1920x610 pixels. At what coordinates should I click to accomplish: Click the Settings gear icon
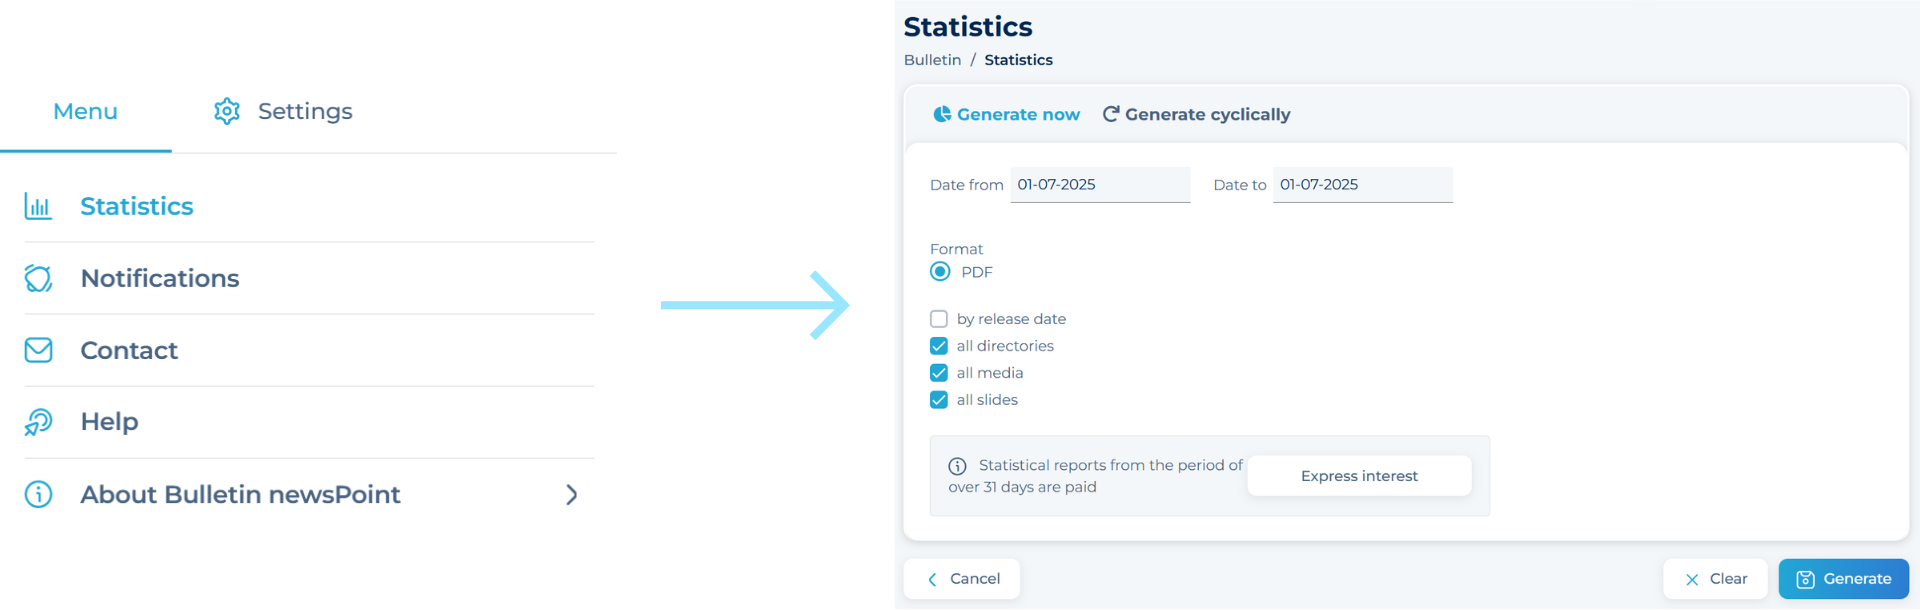(227, 111)
